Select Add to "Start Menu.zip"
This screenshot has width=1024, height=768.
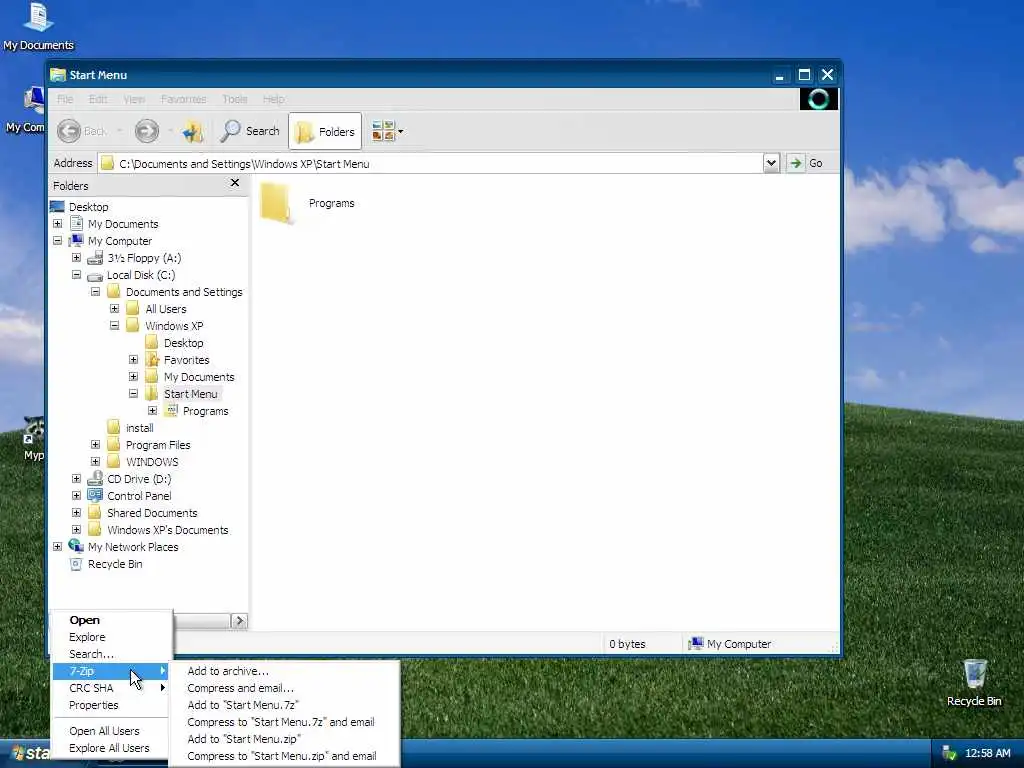[x=283, y=739]
